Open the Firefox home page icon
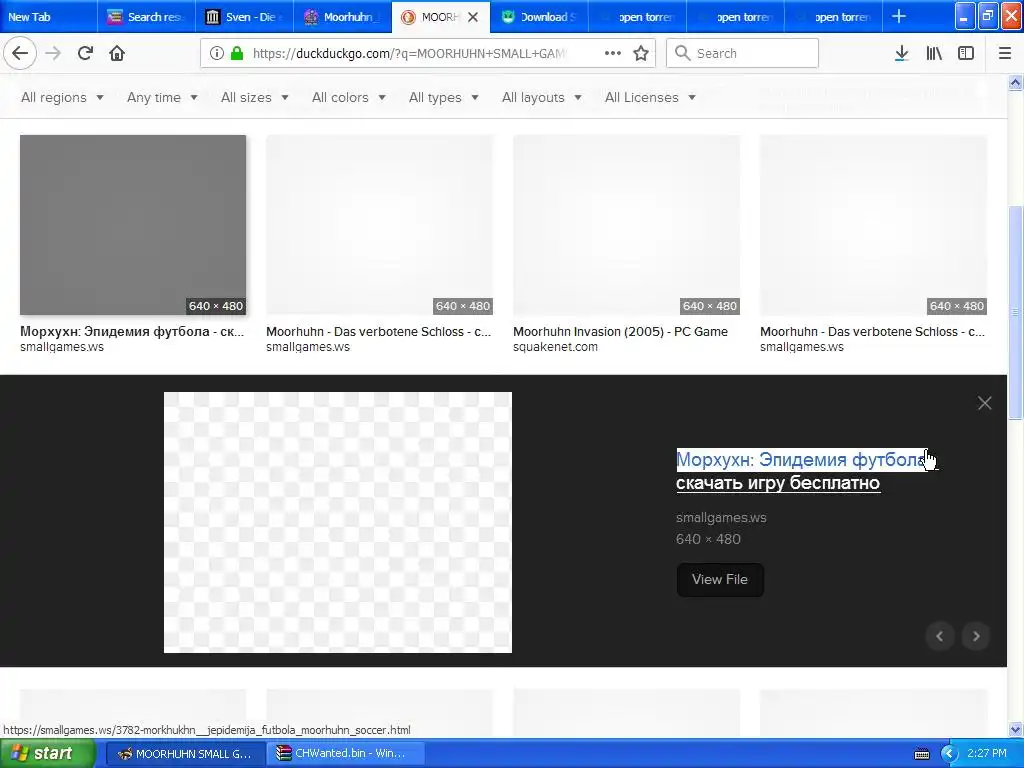The height and width of the screenshot is (768, 1024). 117,53
